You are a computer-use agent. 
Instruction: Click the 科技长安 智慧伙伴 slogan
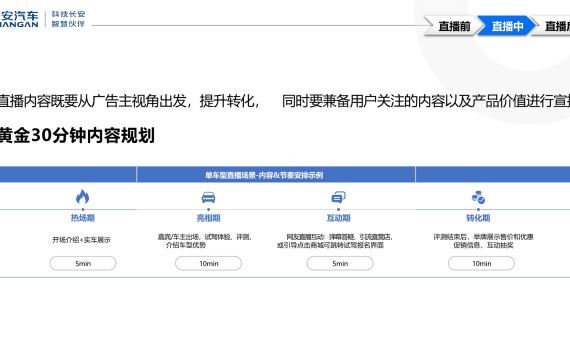[68, 19]
